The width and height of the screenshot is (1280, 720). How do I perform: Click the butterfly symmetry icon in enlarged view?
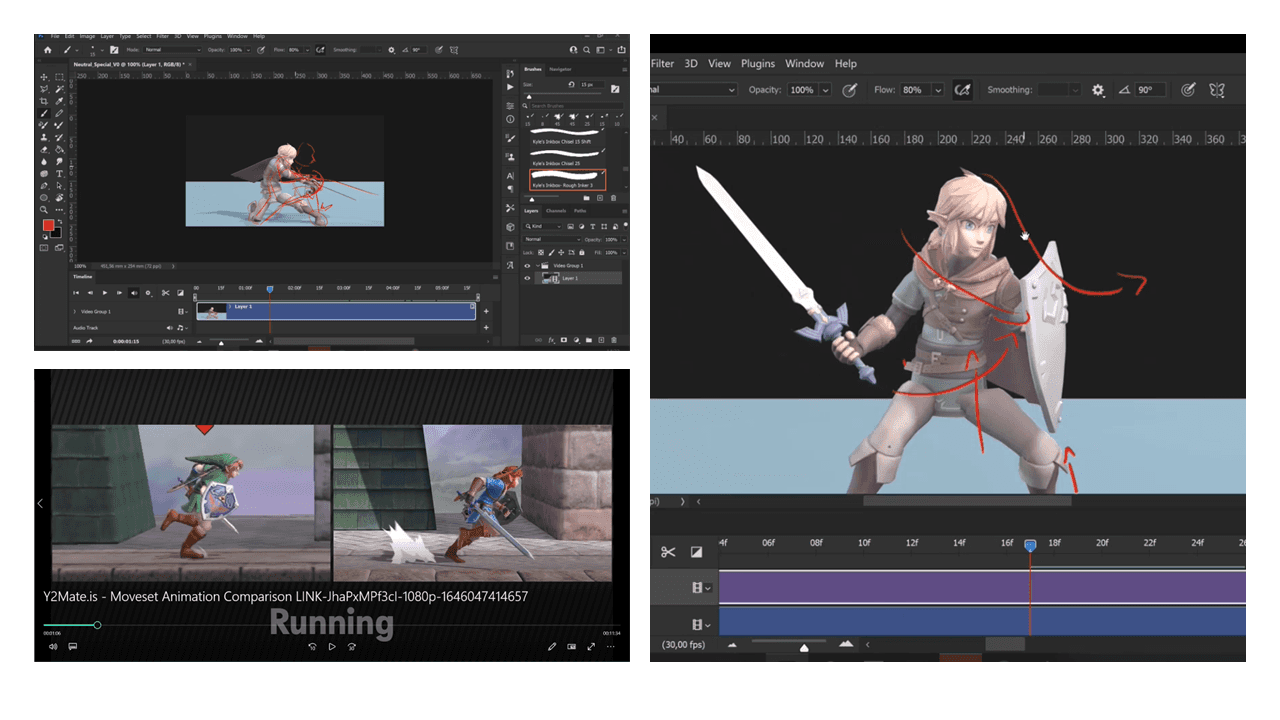pyautogui.click(x=1217, y=90)
